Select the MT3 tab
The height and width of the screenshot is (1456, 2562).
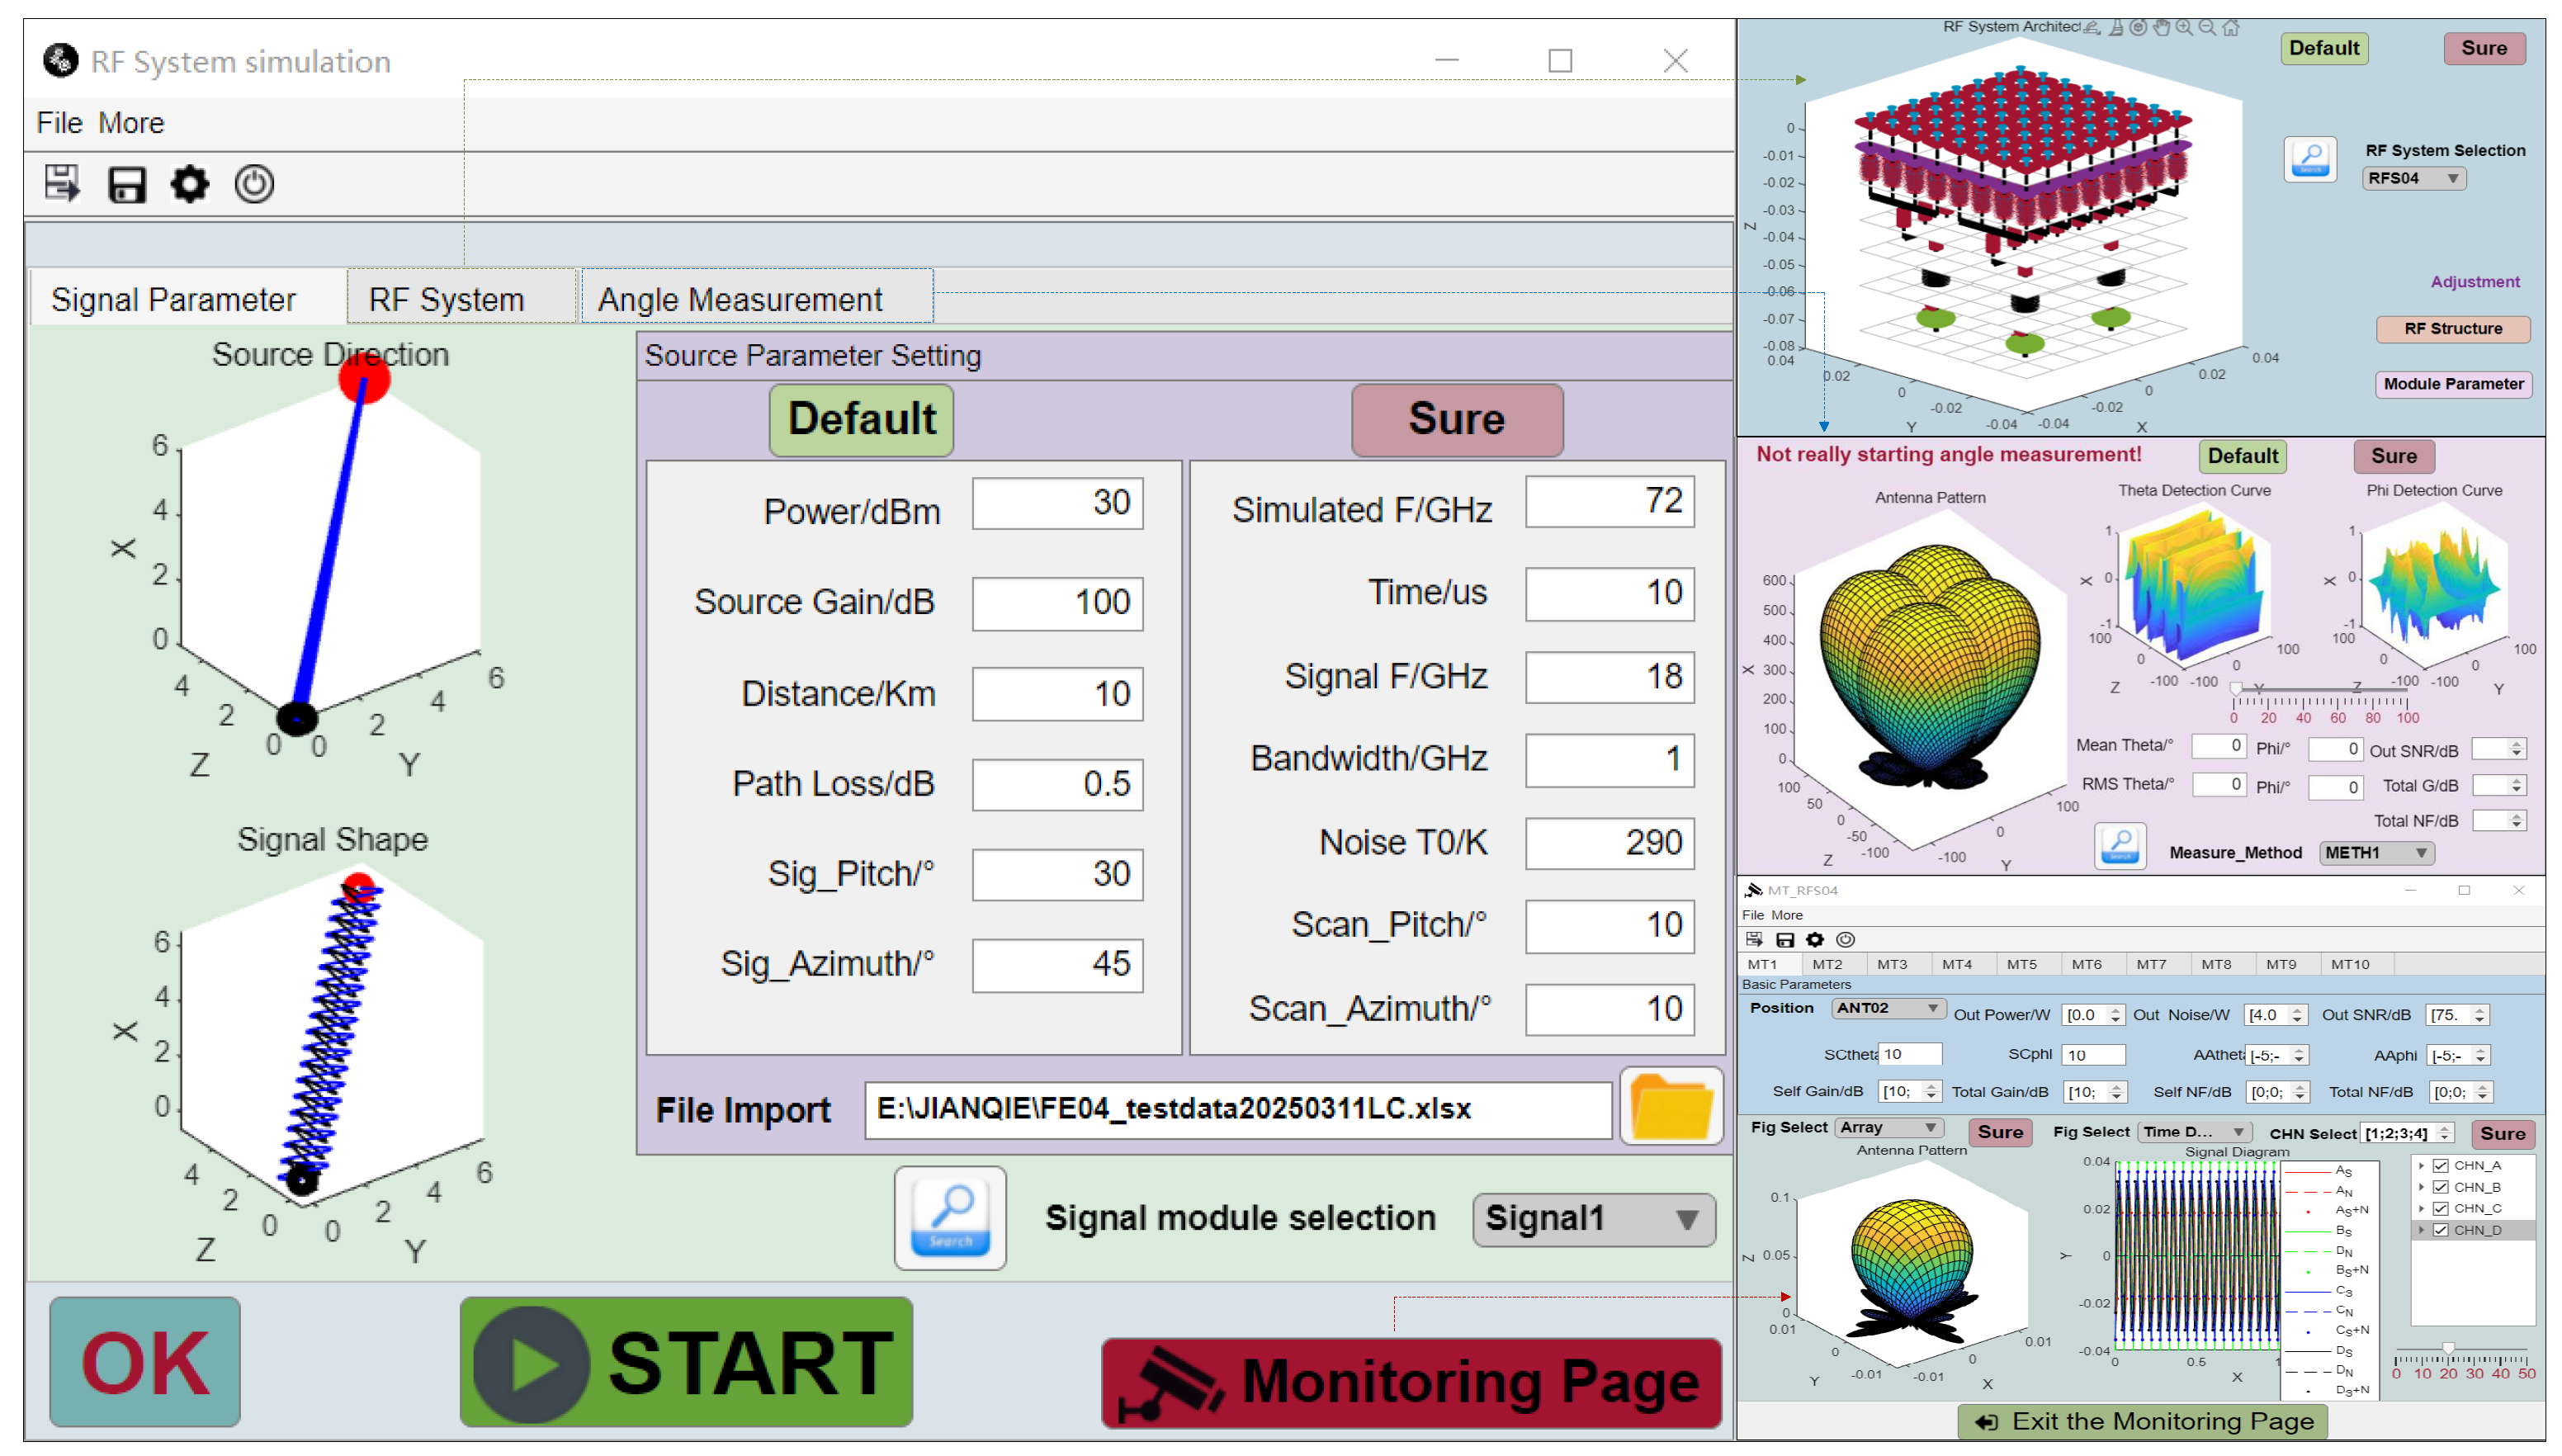[x=1891, y=964]
